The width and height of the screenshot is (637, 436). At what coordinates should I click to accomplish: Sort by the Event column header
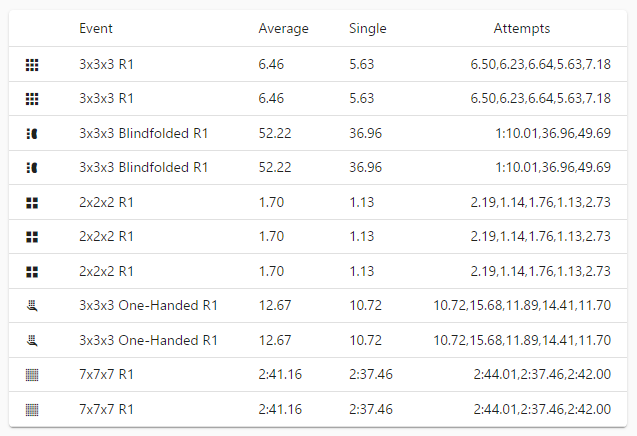[96, 28]
